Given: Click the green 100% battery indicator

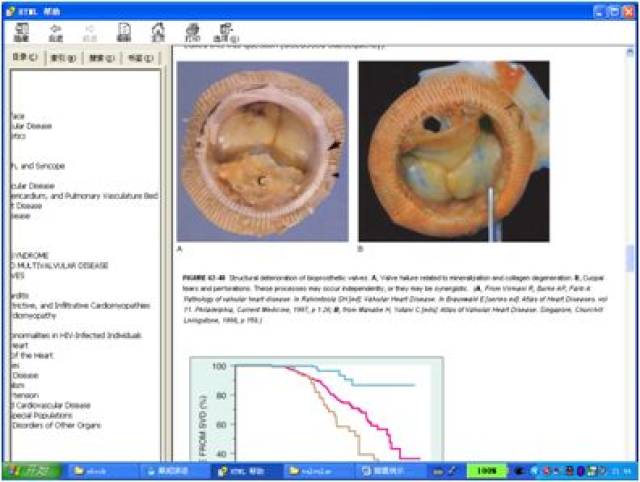Looking at the screenshot, I should [486, 471].
